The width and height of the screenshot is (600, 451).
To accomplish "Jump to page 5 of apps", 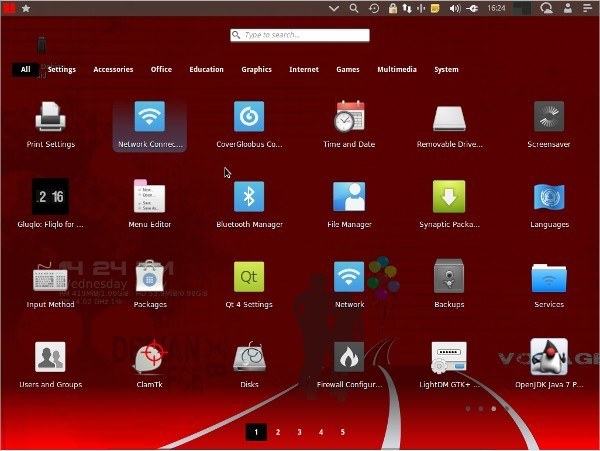I will (x=342, y=432).
